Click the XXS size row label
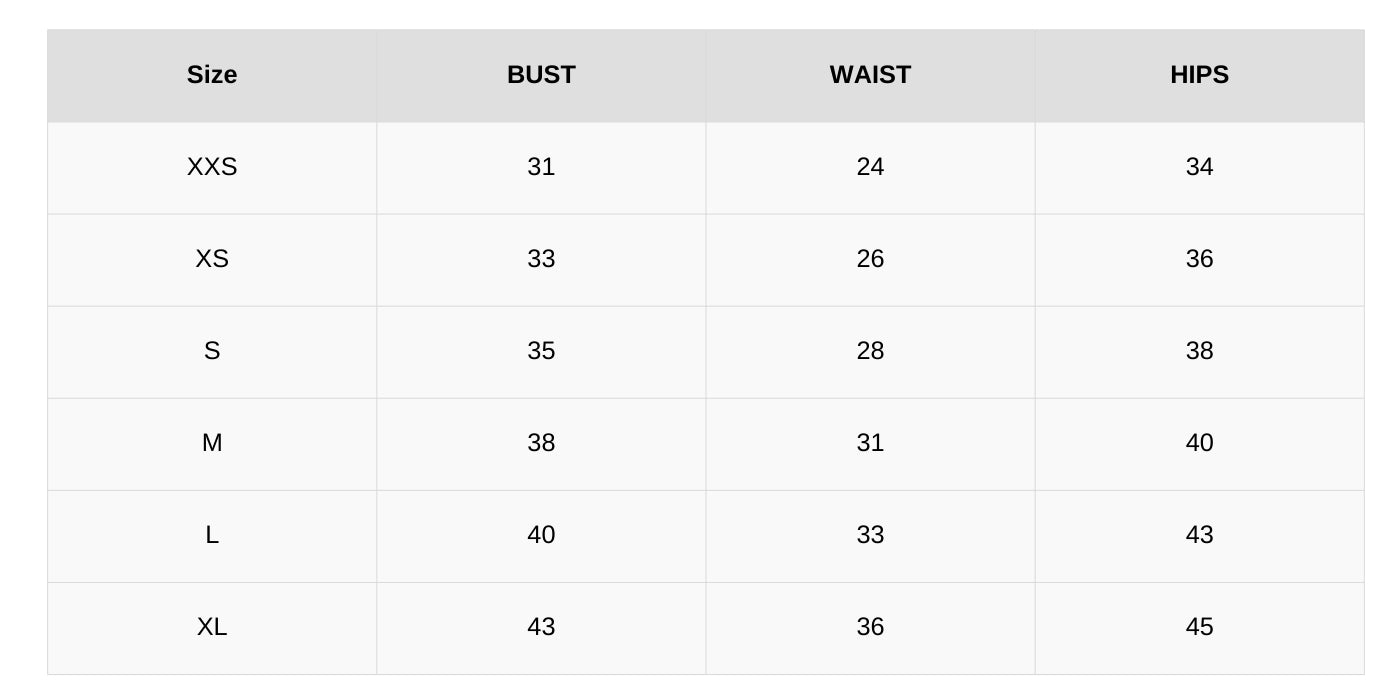 click(x=212, y=167)
